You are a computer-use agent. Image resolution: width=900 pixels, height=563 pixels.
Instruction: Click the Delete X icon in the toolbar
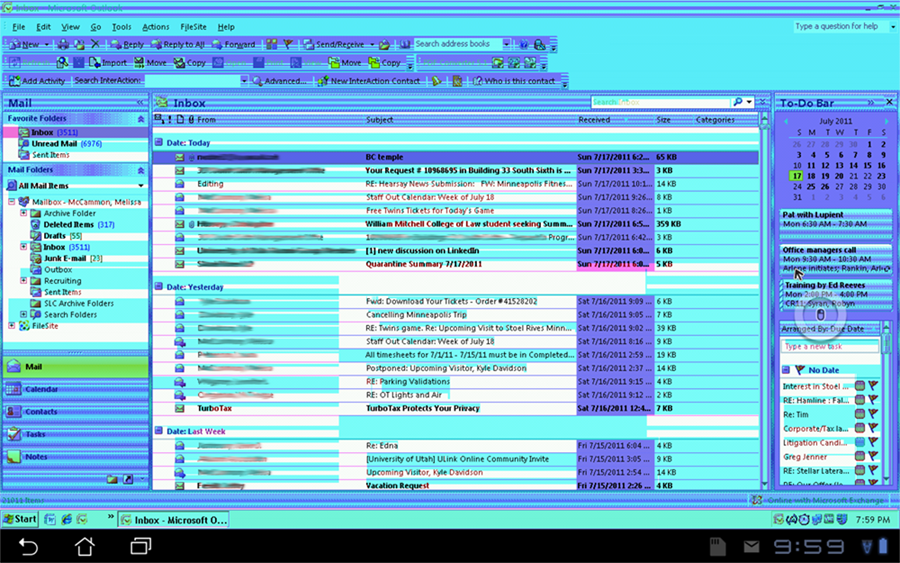[95, 44]
